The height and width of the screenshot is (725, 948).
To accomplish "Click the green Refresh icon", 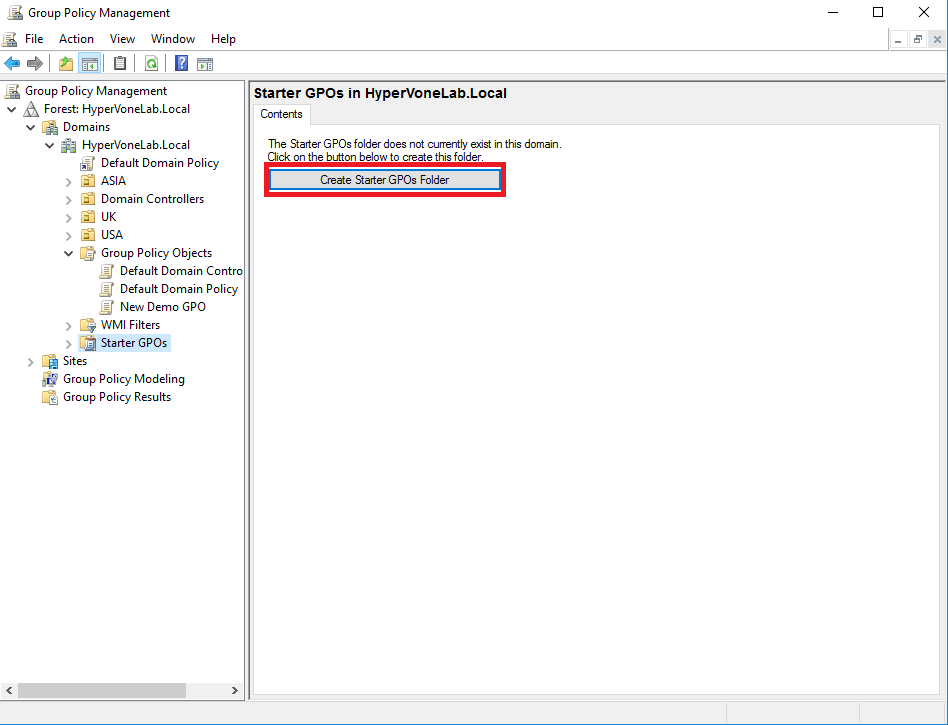I will (x=151, y=63).
